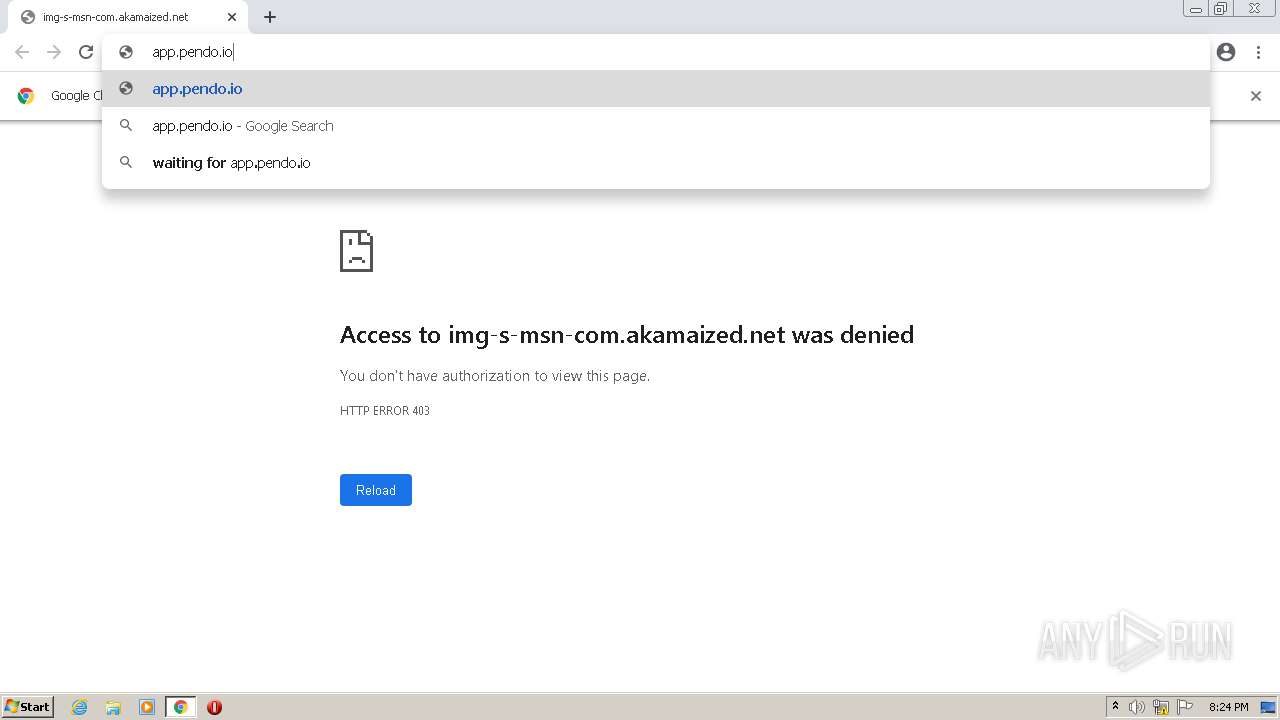Click the sad page error icon
Image resolution: width=1280 pixels, height=720 pixels.
tap(356, 251)
